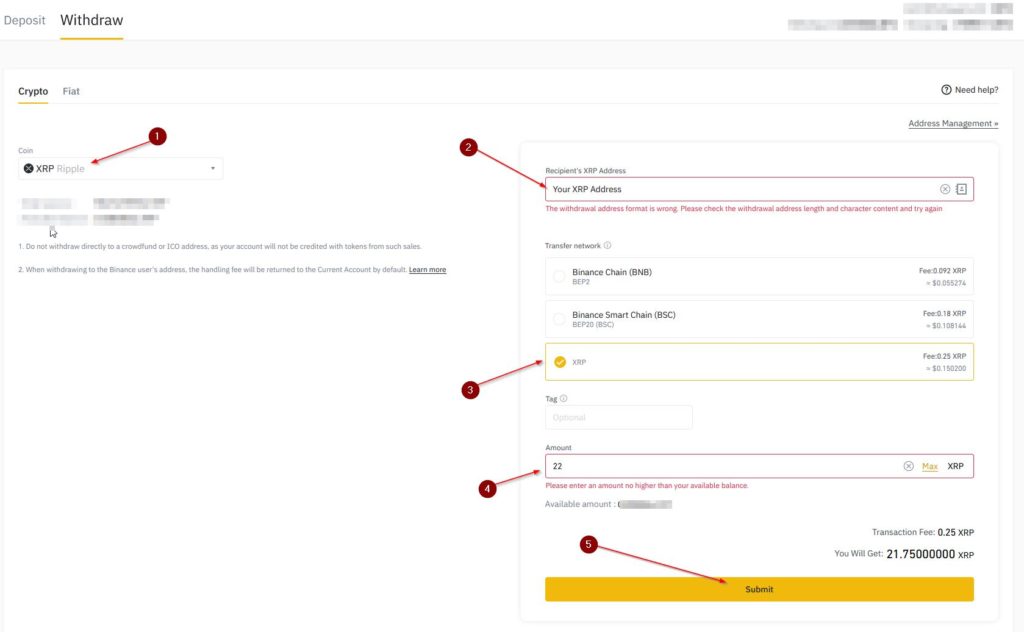
Task: Click the 21.75000000 You Will Get value
Action: (920, 554)
